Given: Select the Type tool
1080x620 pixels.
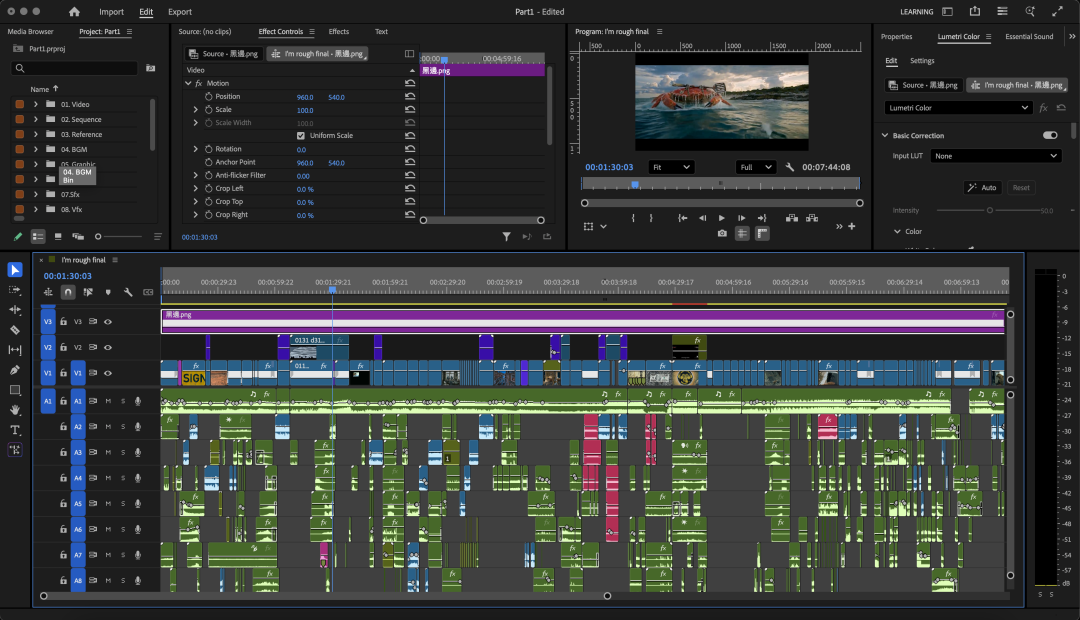Looking at the screenshot, I should coord(14,430).
